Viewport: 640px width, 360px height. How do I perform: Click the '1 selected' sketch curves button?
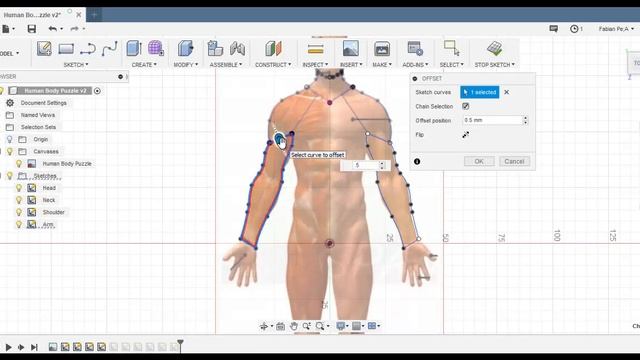tap(480, 92)
